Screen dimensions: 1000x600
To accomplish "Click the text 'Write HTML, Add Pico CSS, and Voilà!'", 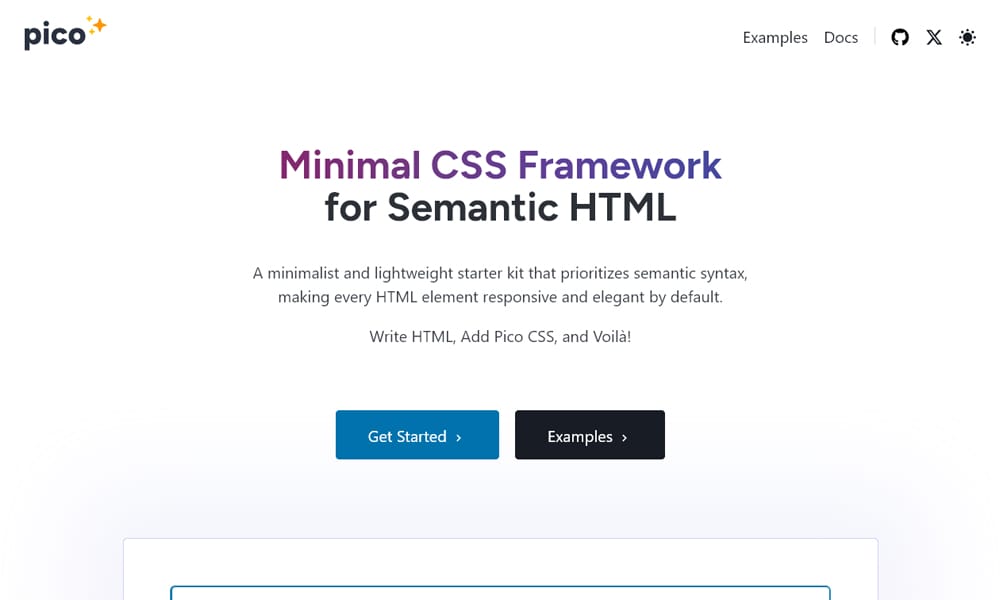I will 501,337.
